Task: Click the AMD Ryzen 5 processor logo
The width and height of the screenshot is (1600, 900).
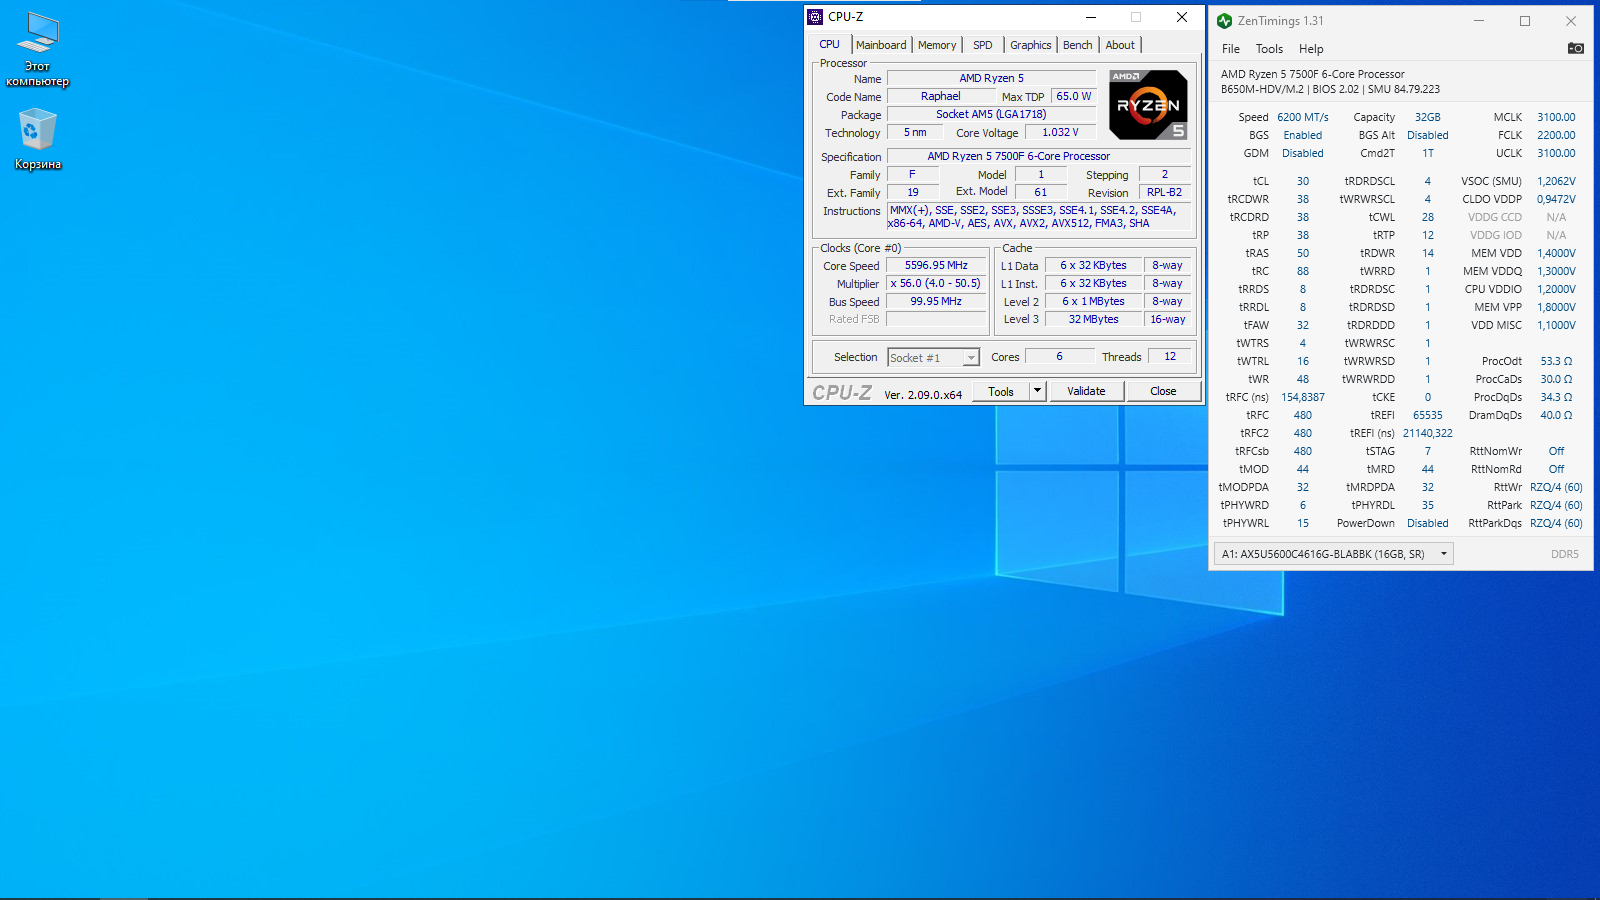Action: point(1148,104)
